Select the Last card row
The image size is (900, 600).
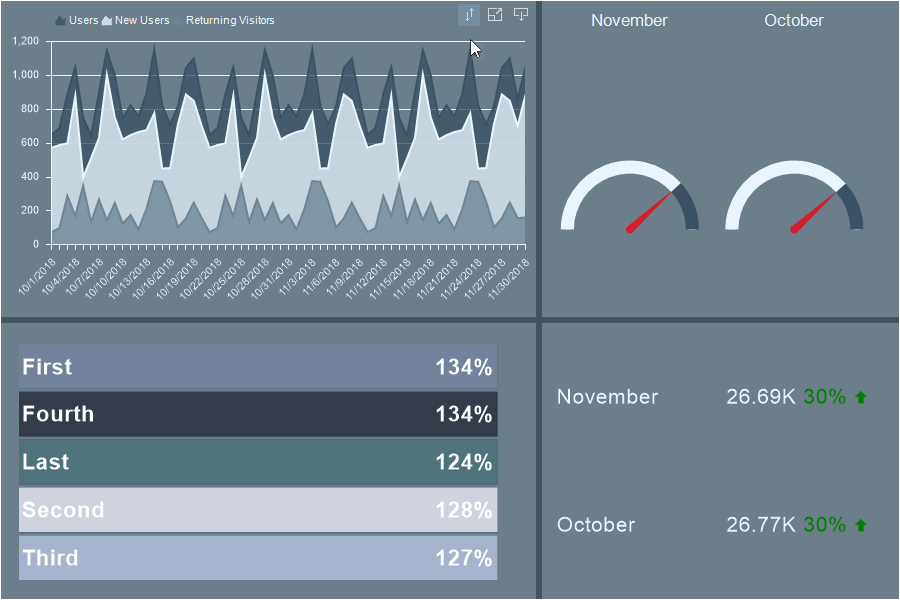[x=257, y=462]
